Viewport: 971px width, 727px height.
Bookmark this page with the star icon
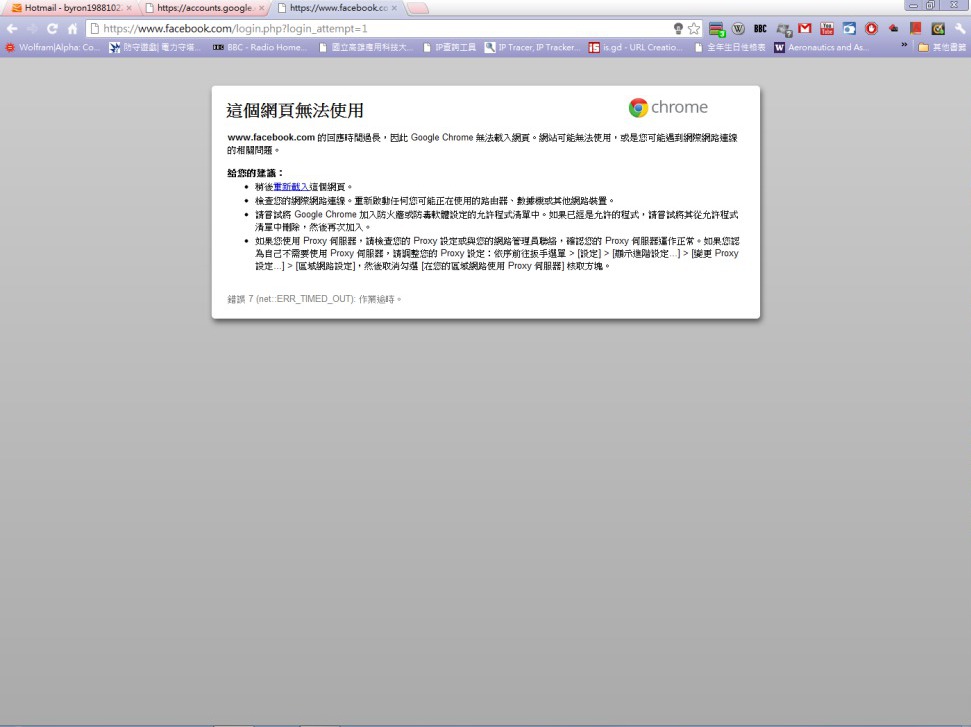click(694, 28)
